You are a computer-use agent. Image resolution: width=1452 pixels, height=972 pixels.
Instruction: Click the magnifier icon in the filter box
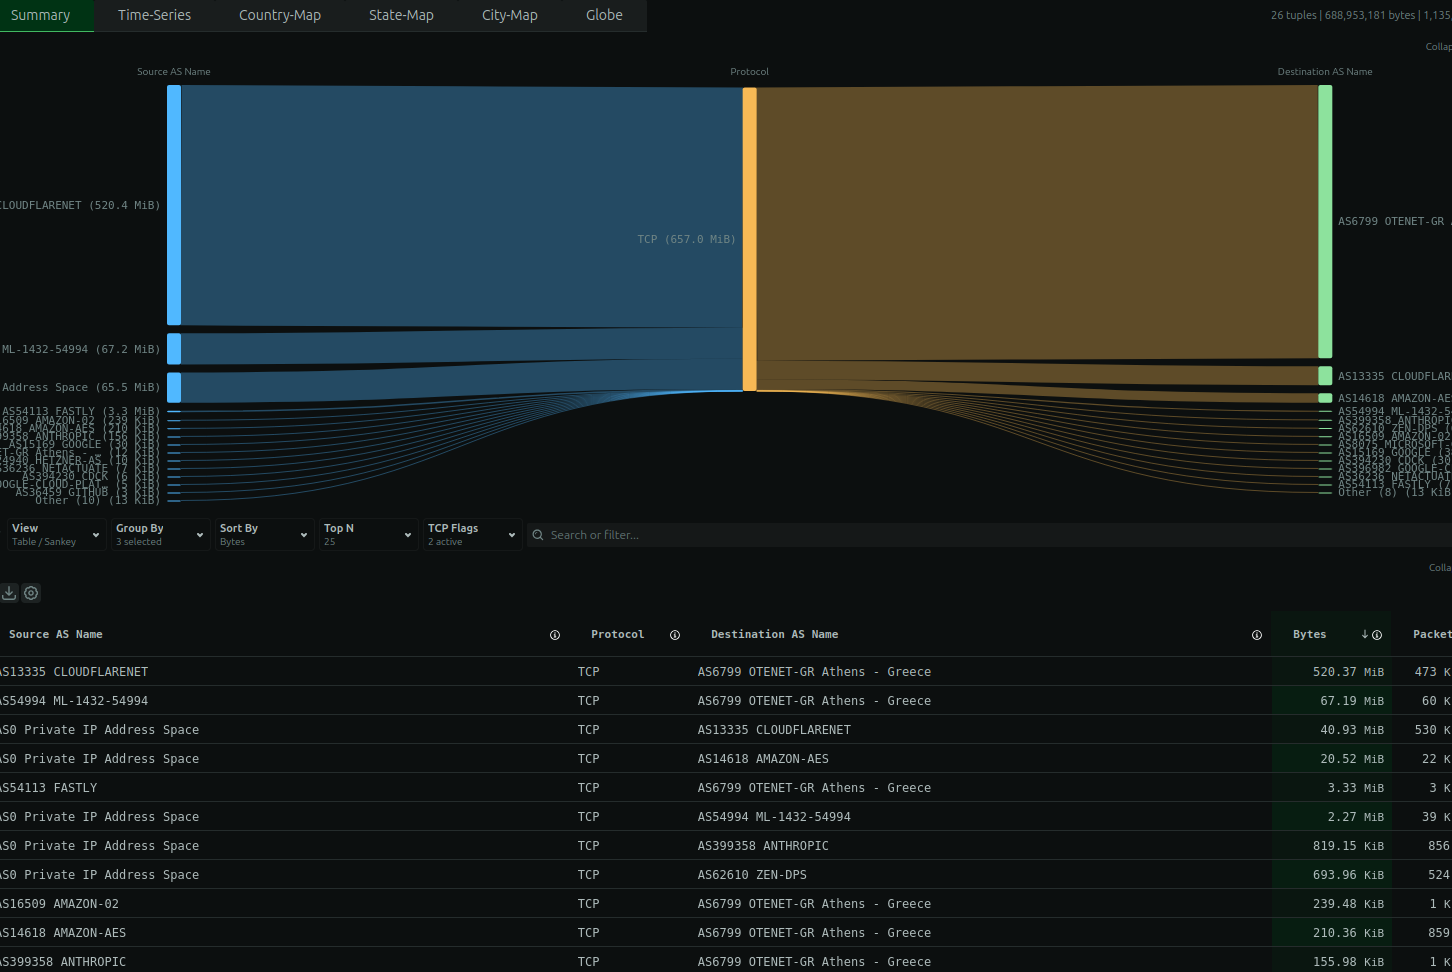(x=539, y=535)
